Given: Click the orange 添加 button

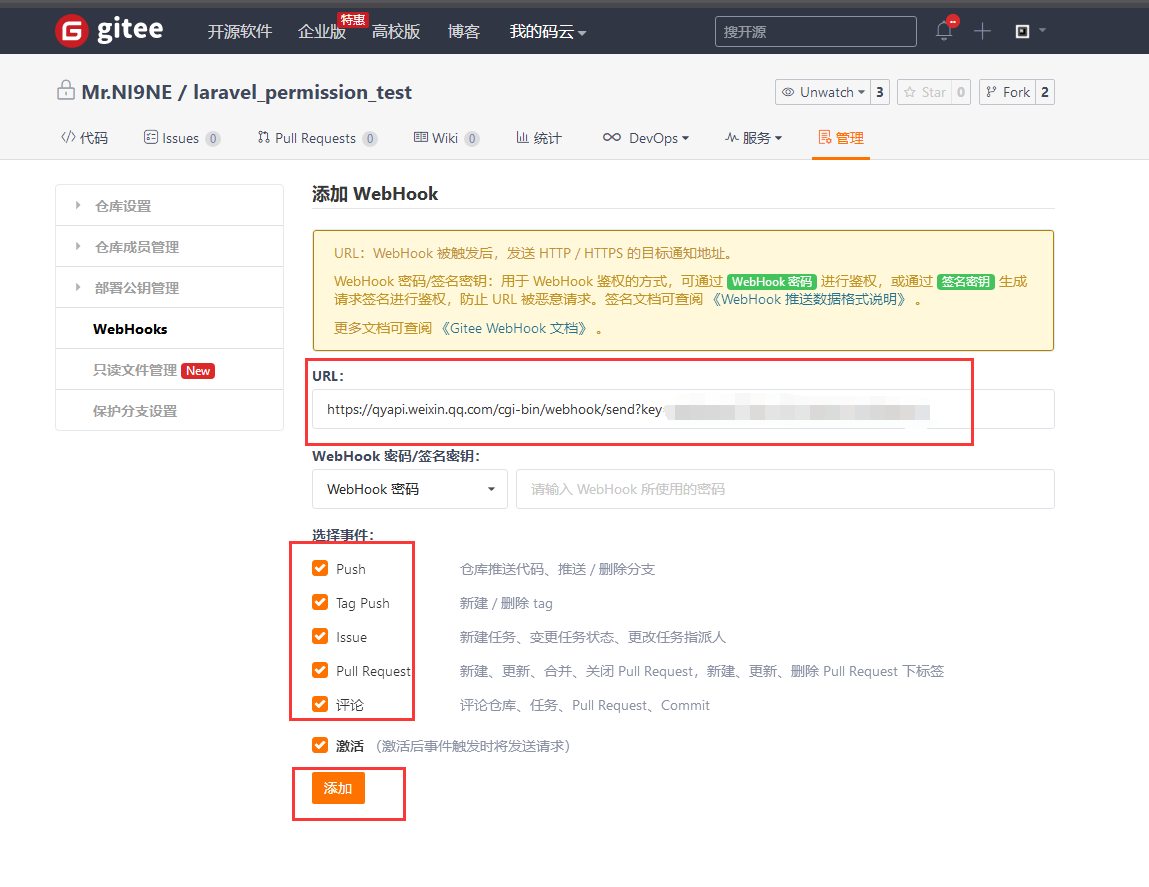Looking at the screenshot, I should [x=338, y=788].
